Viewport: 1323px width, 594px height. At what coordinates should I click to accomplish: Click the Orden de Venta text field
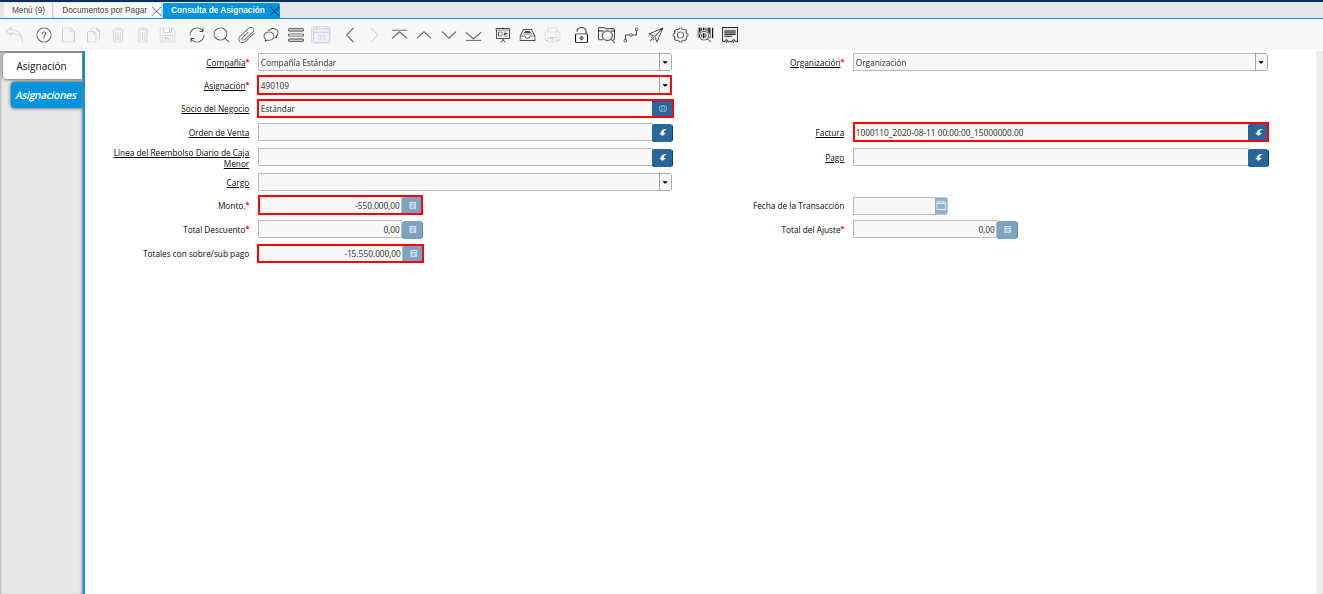(455, 132)
